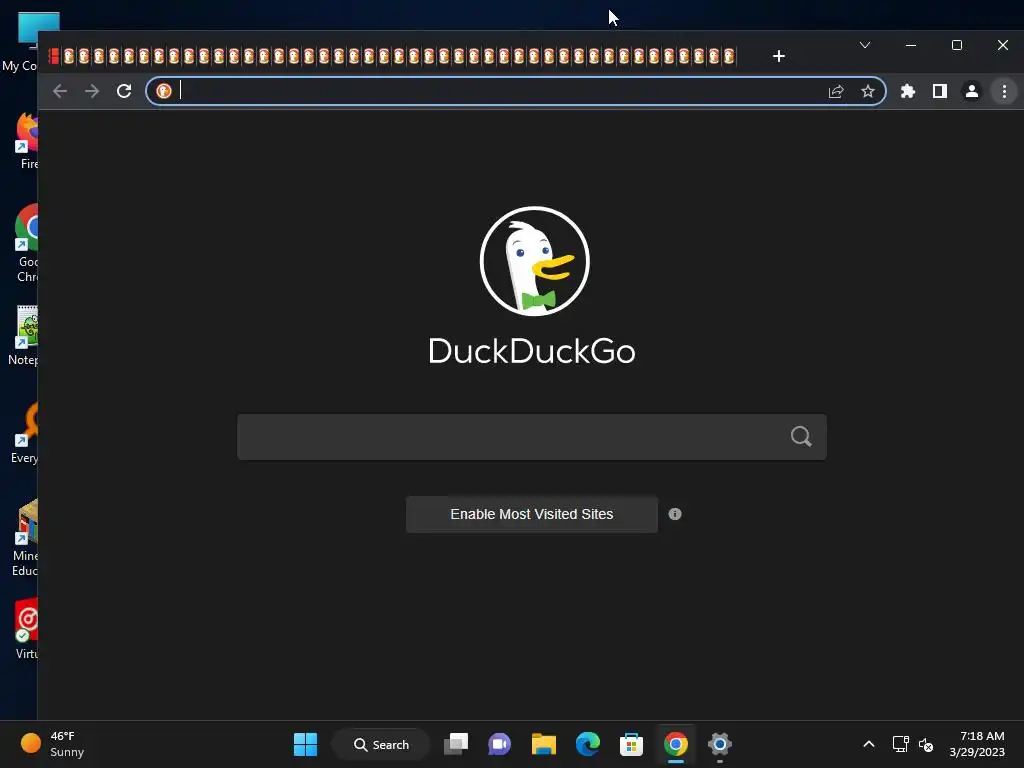Launch Microsoft Edge from the taskbar
This screenshot has width=1024, height=768.
click(x=588, y=744)
